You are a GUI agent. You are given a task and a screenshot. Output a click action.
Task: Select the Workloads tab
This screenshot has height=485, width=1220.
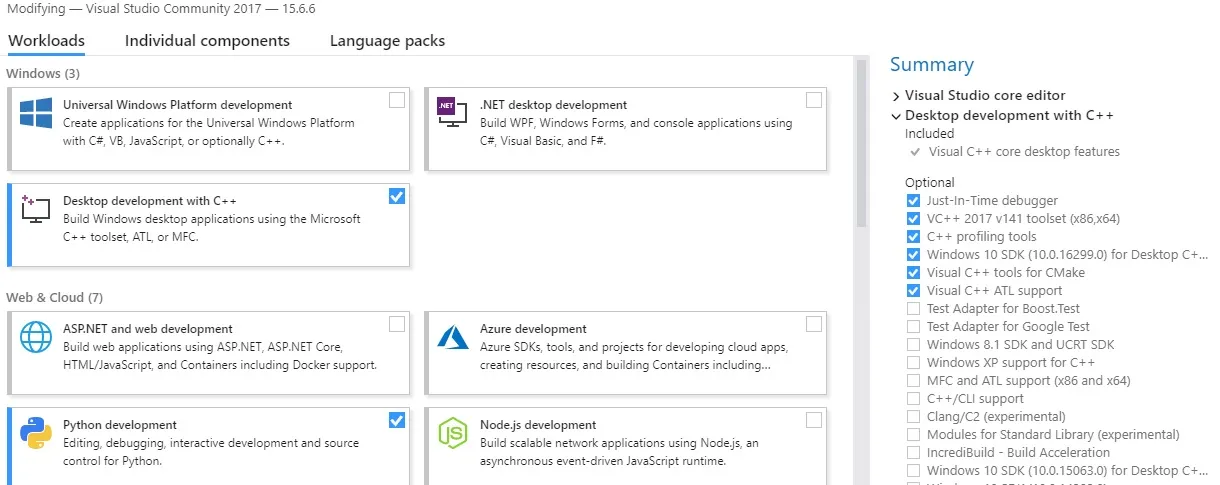tap(46, 41)
